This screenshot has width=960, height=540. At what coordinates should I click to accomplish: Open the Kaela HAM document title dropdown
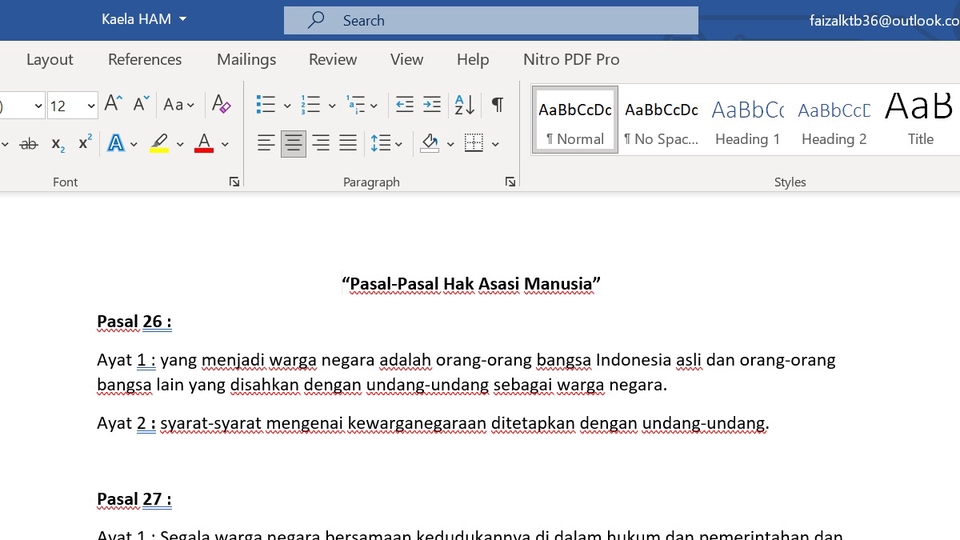click(144, 19)
